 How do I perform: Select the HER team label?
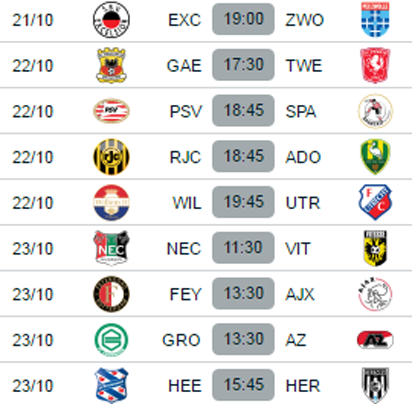coord(303,386)
